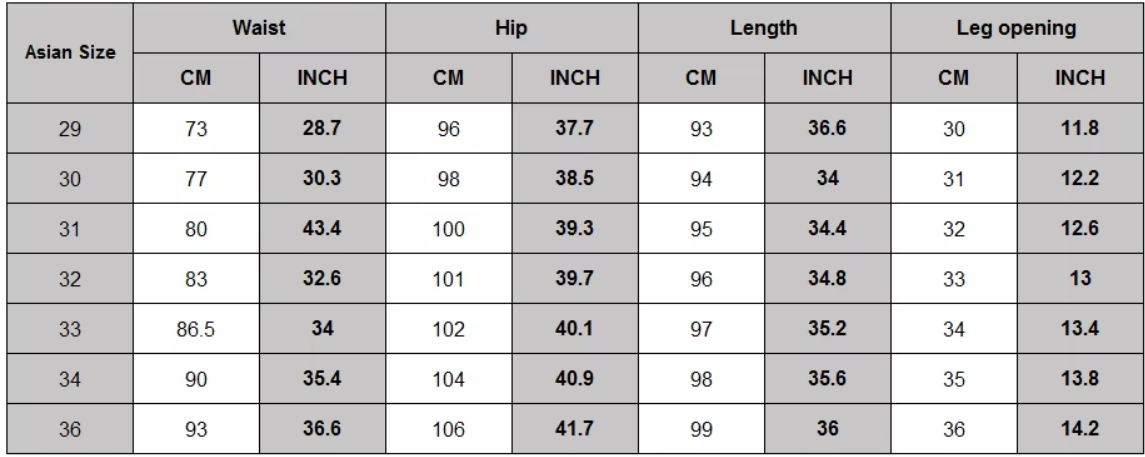1145x457 pixels.
Task: Click the waist inch value 43.4
Action: (322, 229)
